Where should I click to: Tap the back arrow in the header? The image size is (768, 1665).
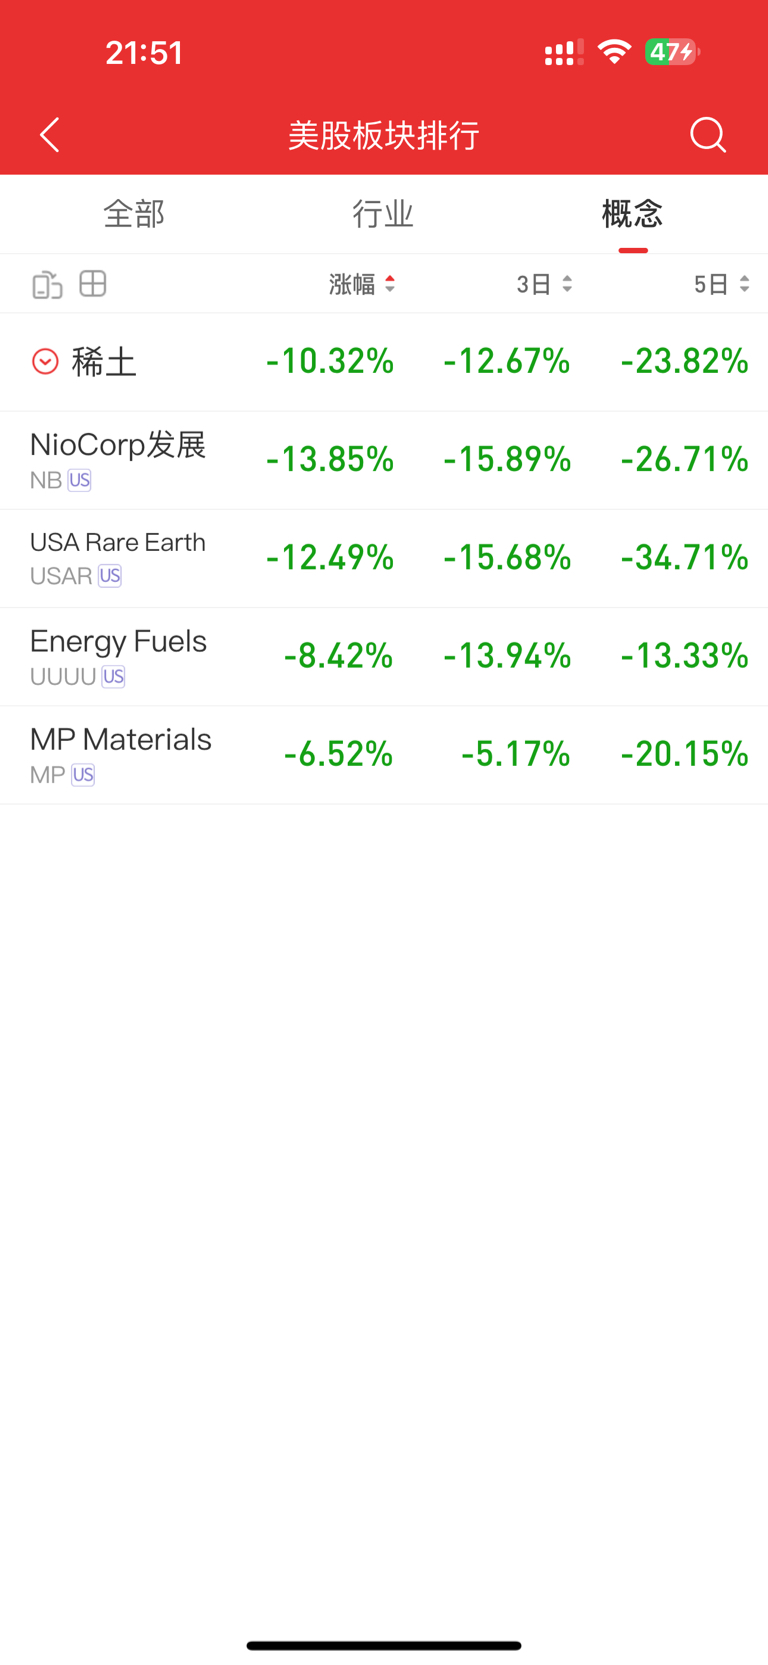click(x=50, y=135)
